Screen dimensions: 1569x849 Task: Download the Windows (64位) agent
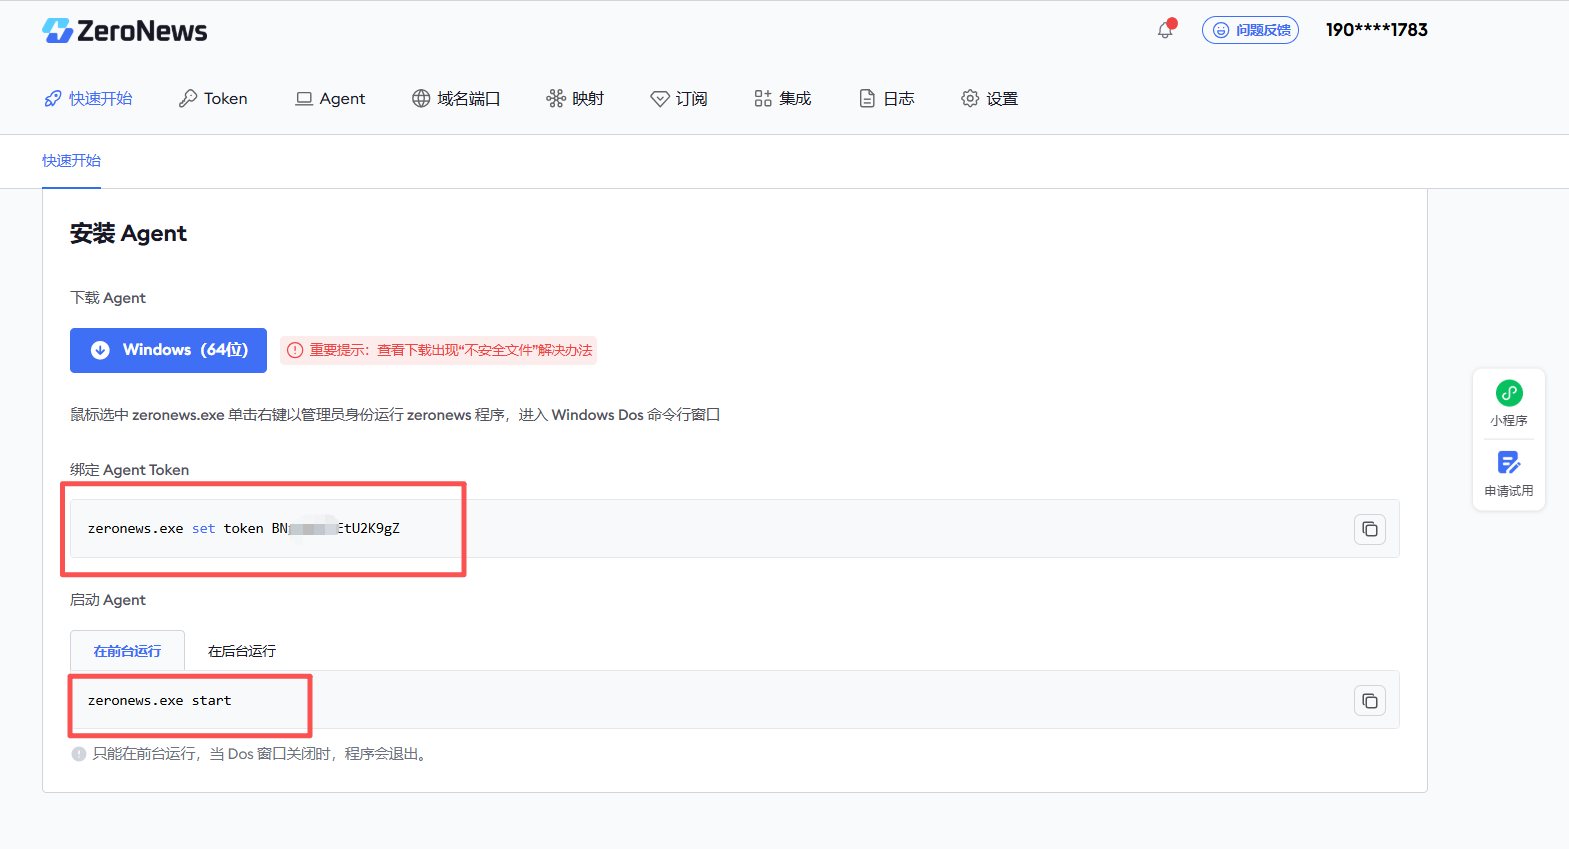(x=168, y=350)
